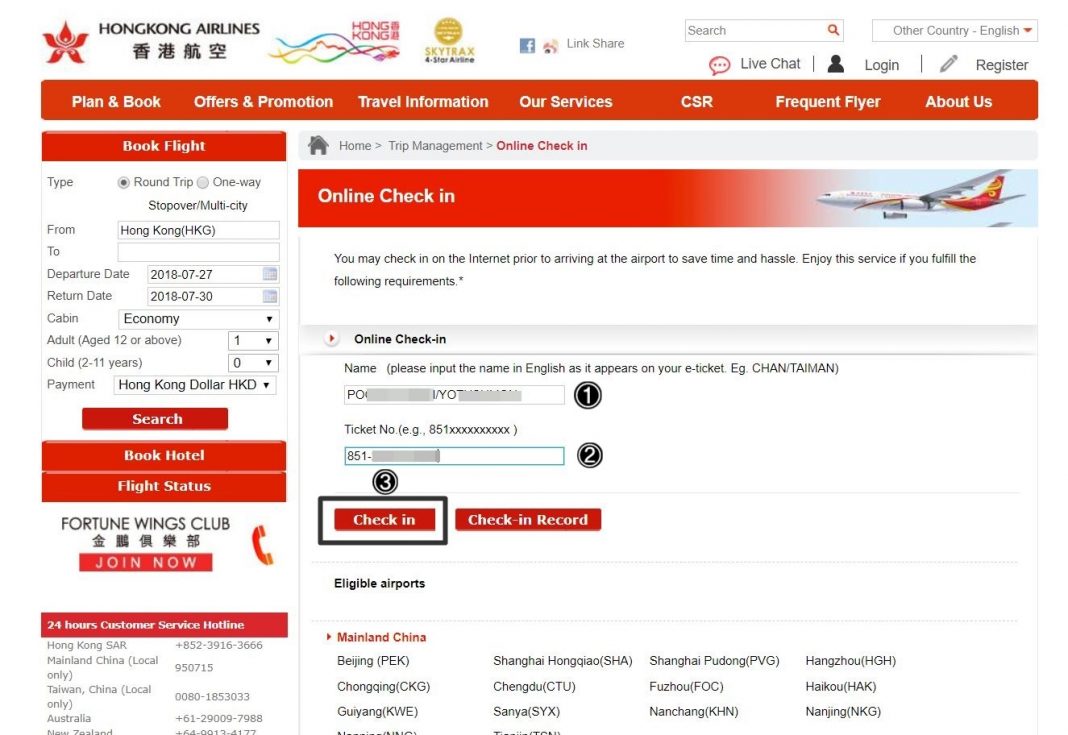The image size is (1068, 735).
Task: Click the flight Search button
Action: (155, 419)
